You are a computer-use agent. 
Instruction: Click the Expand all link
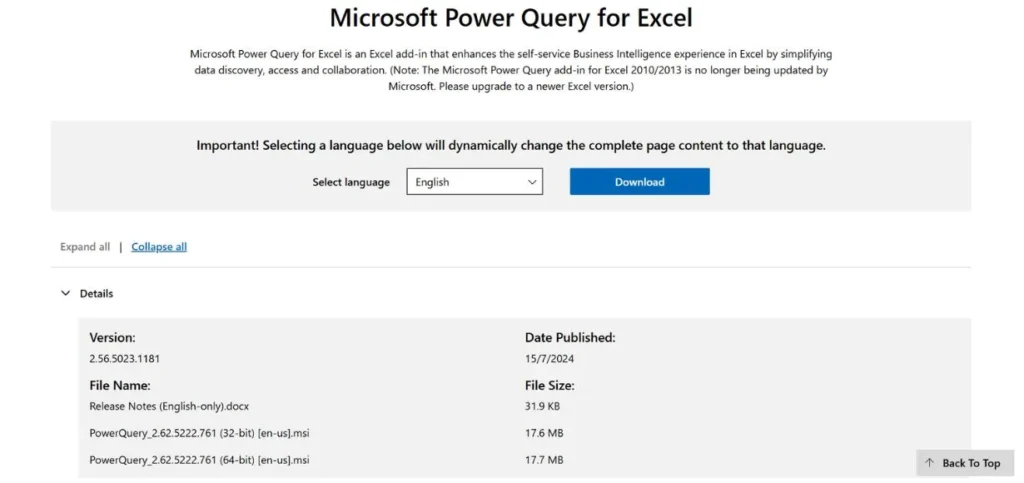tap(85, 247)
